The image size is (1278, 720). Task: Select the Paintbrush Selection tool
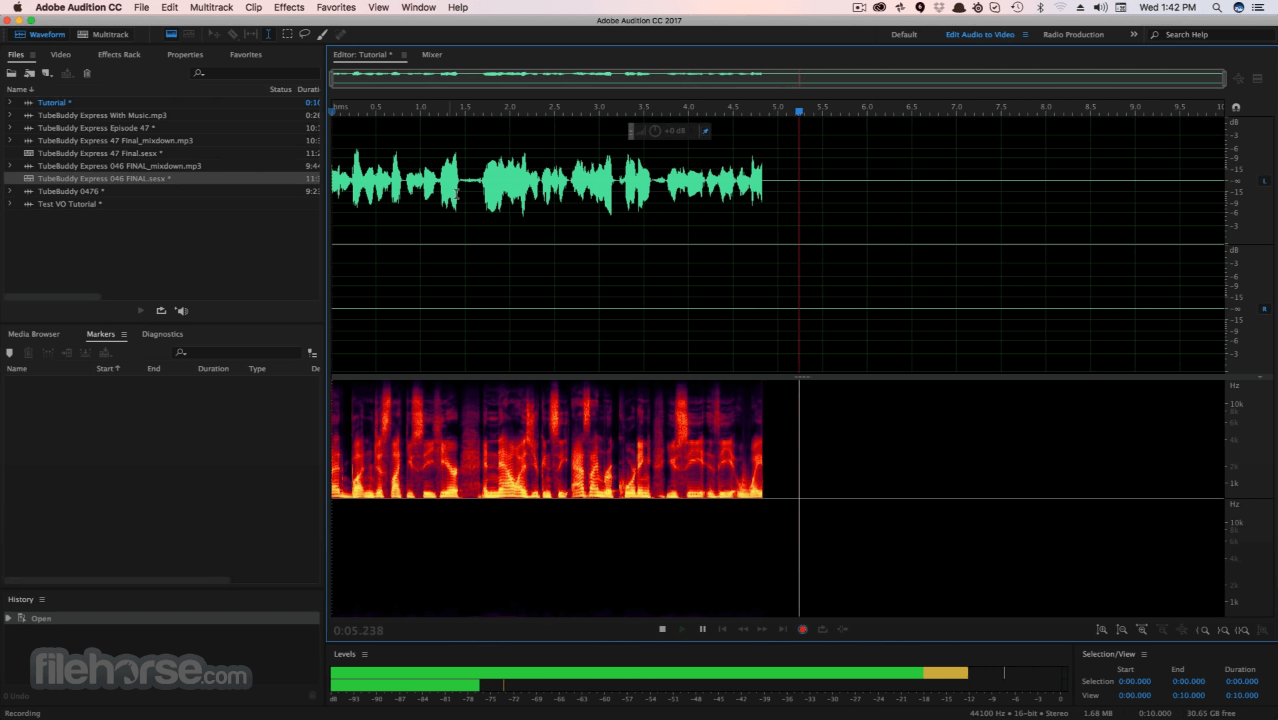pos(321,34)
